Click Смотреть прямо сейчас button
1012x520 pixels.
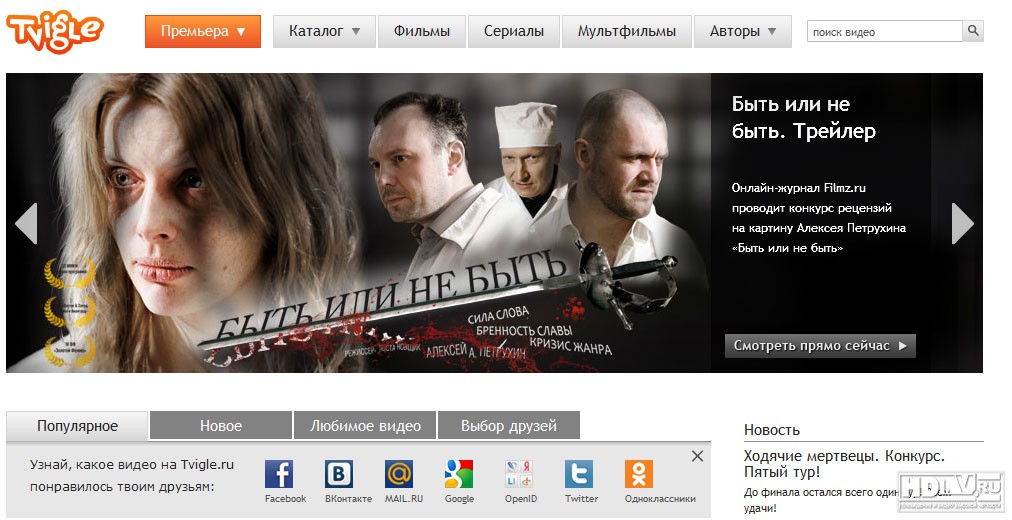click(x=820, y=346)
